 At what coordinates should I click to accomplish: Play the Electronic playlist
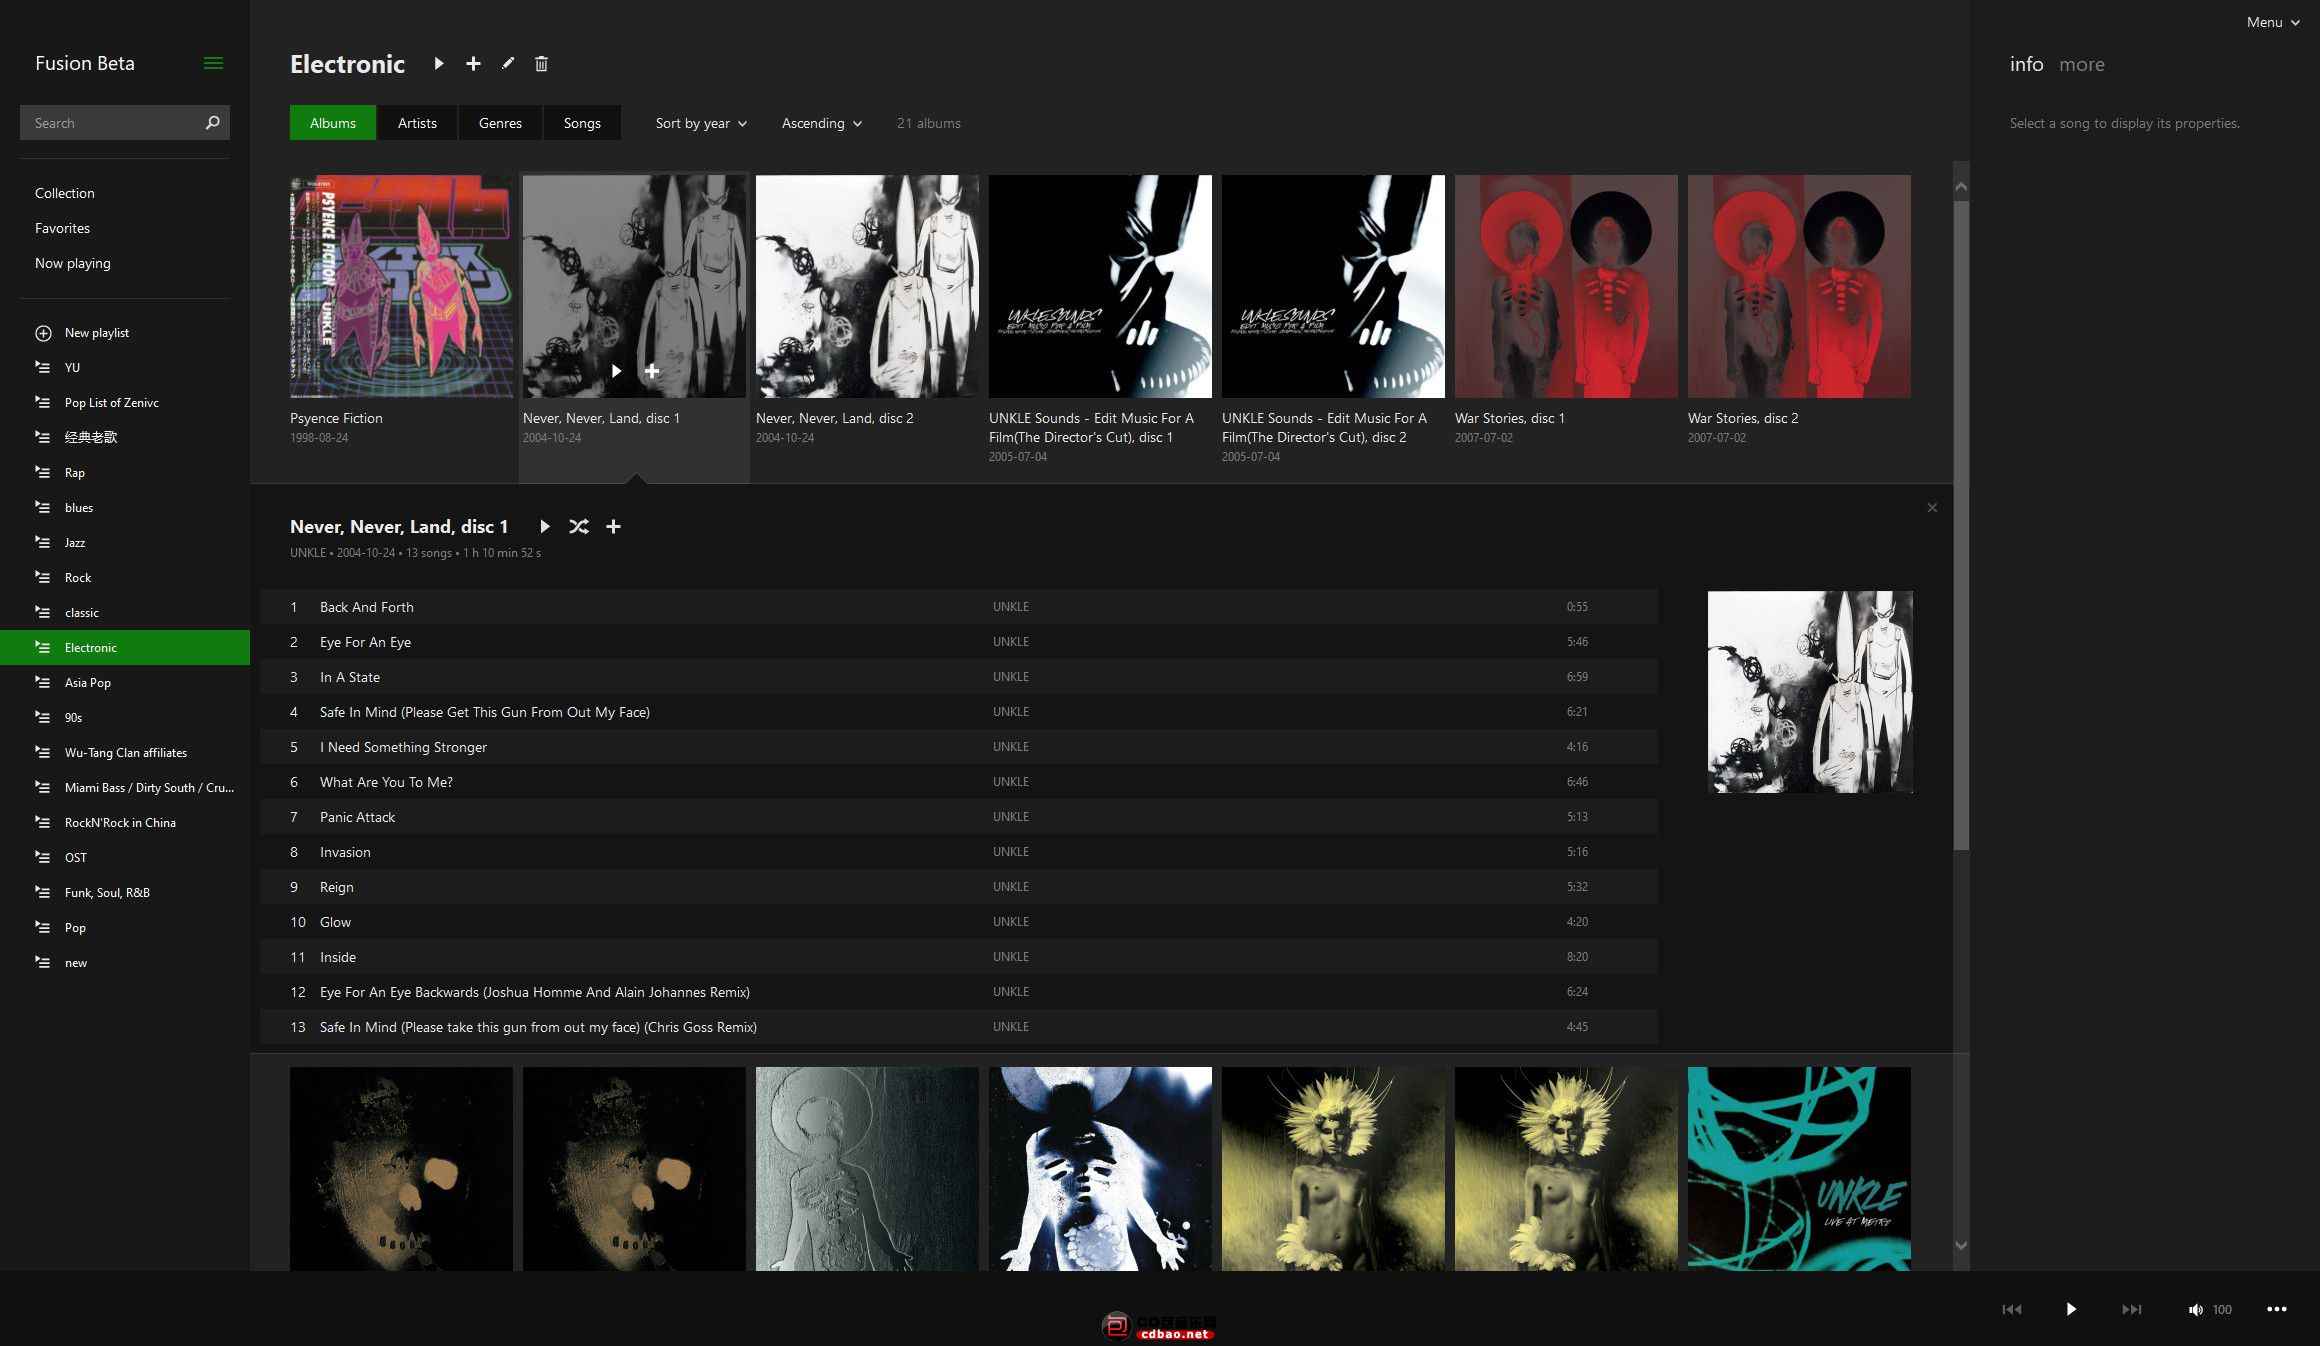point(438,64)
